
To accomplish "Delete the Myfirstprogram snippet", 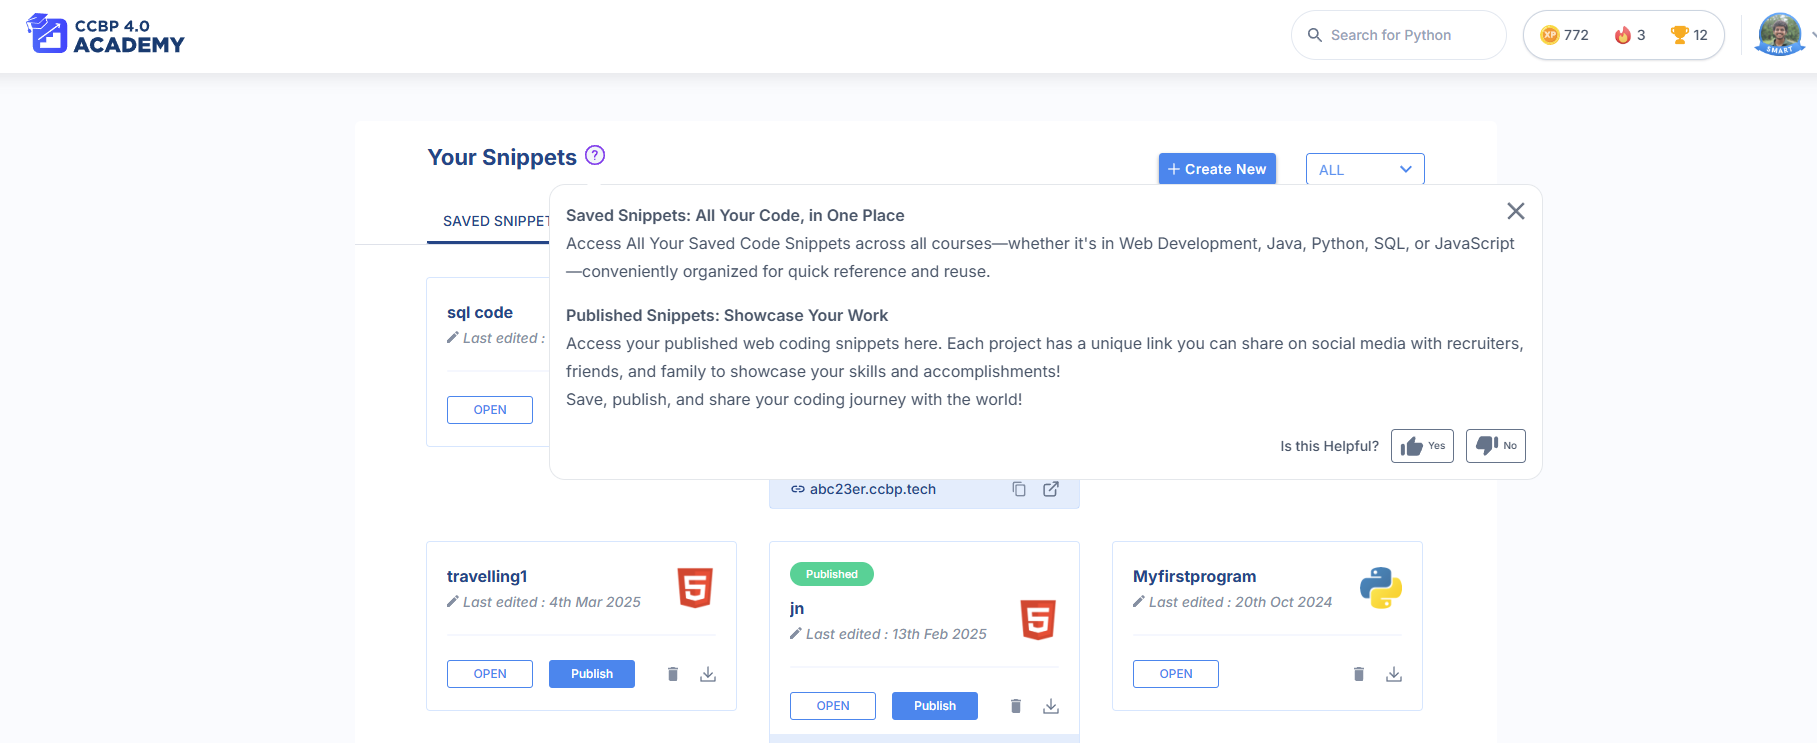I will pyautogui.click(x=1359, y=674).
